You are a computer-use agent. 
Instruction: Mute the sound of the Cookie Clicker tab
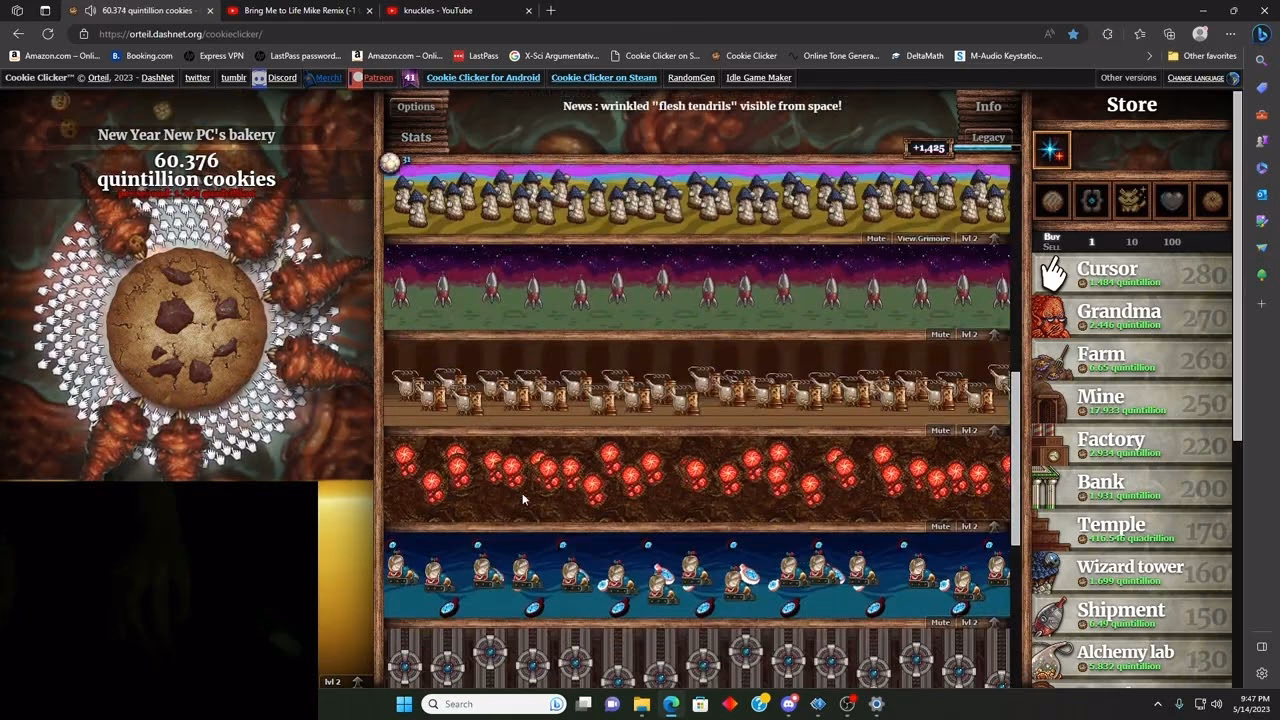pyautogui.click(x=91, y=11)
